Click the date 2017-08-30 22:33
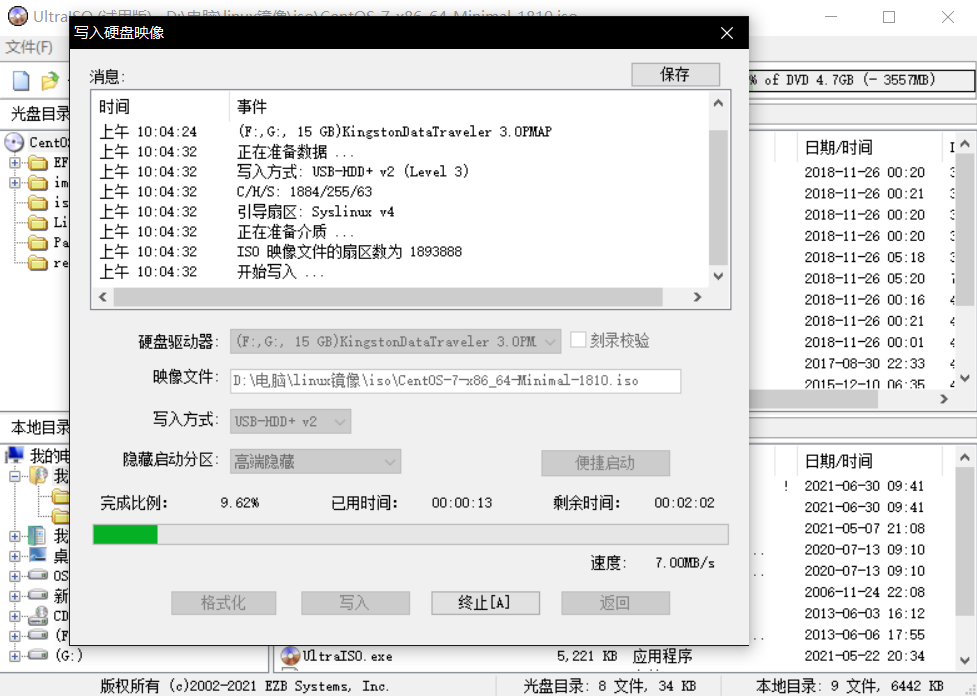Viewport: 977px width, 696px height. (864, 363)
